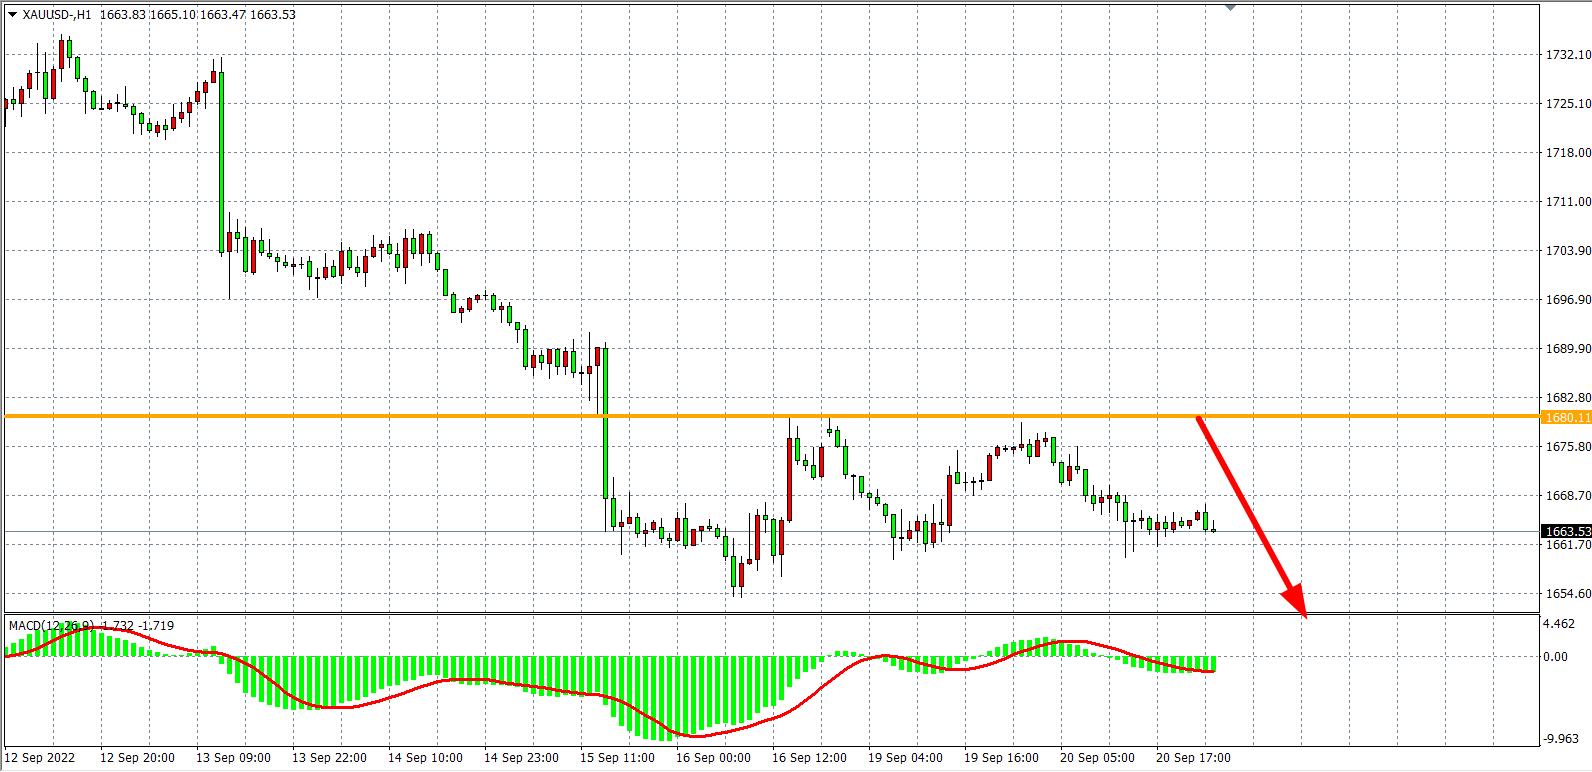
Task: Click the 1654.60 price scale label
Action: point(1567,594)
